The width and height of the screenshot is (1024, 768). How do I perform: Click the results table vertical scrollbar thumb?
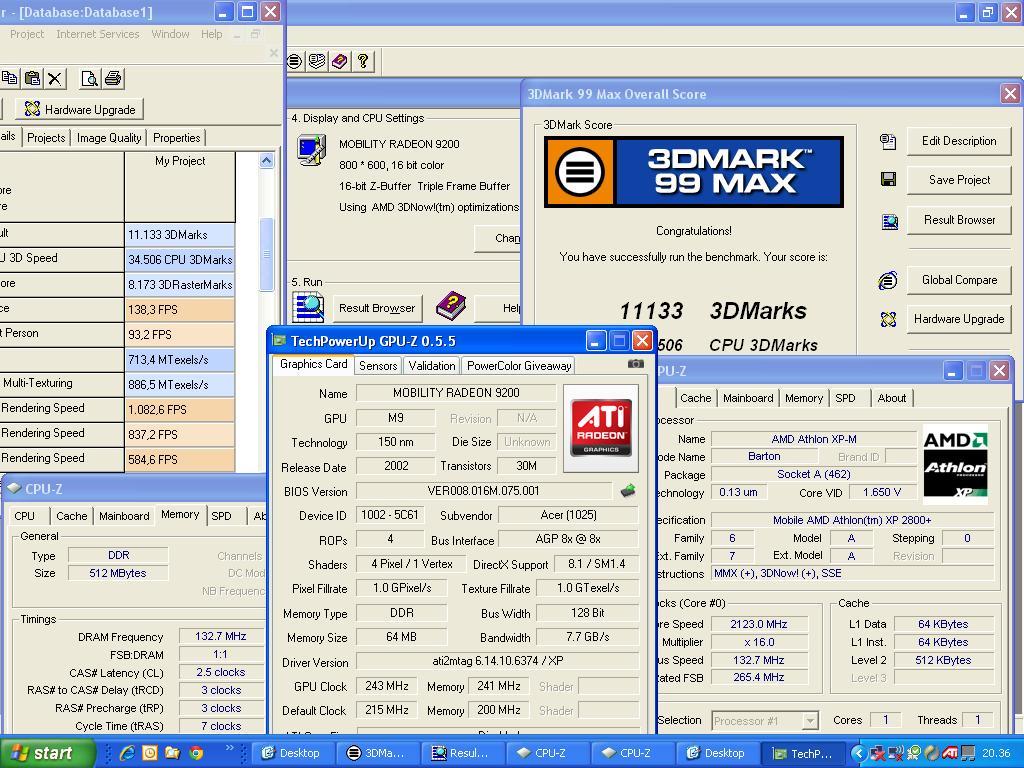(266, 254)
